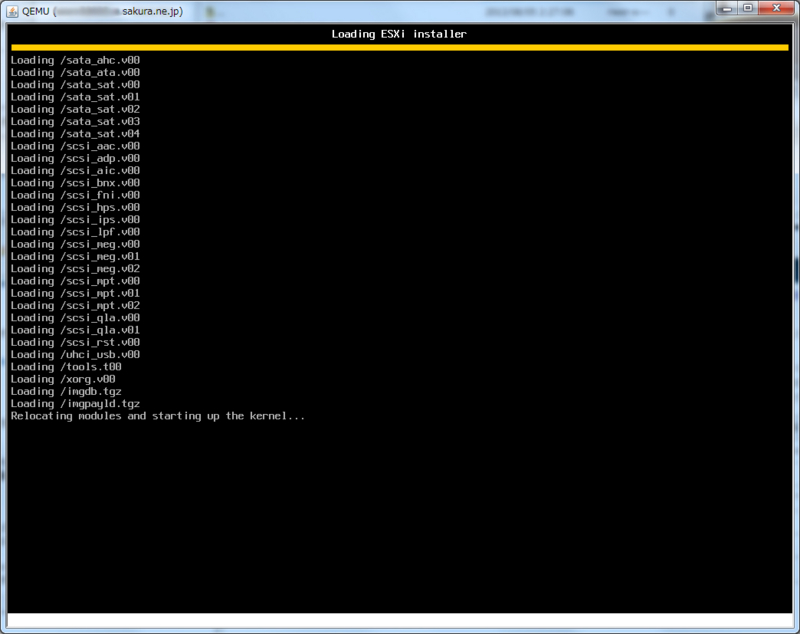Click line 'Loading /scsi_qla.v00'
This screenshot has width=800, height=634.
click(x=75, y=317)
